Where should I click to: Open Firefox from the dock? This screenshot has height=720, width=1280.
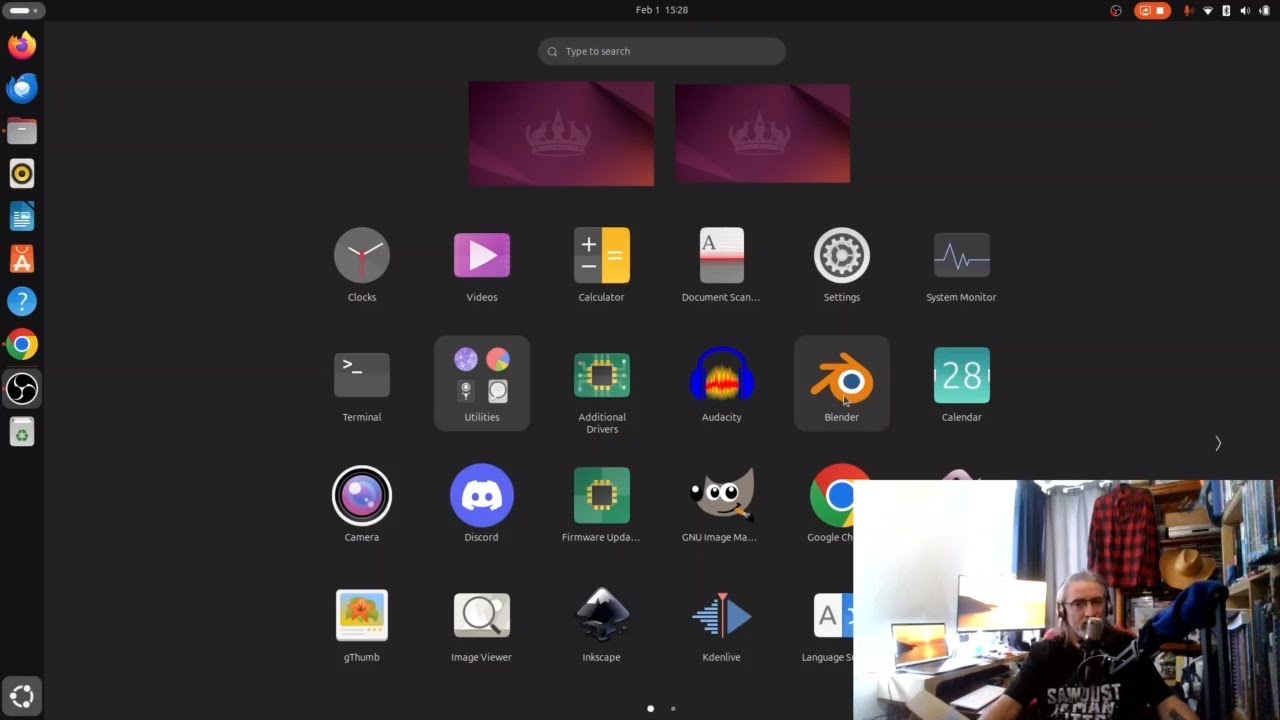pyautogui.click(x=22, y=45)
